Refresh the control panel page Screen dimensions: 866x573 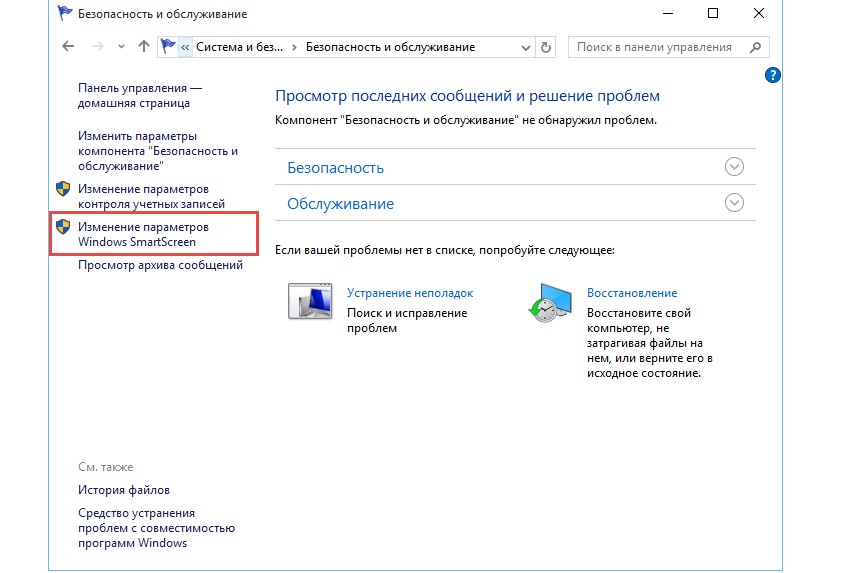[x=546, y=47]
